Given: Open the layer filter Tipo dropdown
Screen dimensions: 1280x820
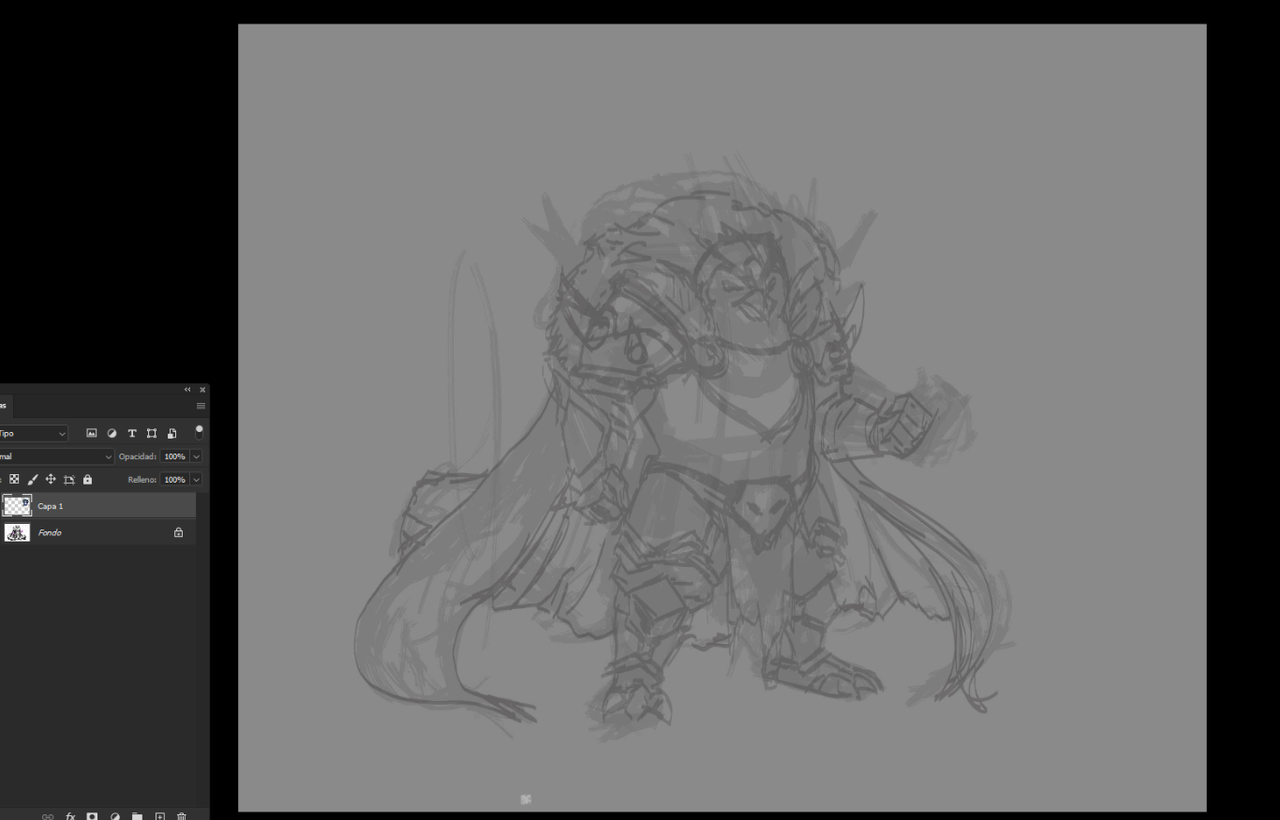Looking at the screenshot, I should pyautogui.click(x=33, y=433).
